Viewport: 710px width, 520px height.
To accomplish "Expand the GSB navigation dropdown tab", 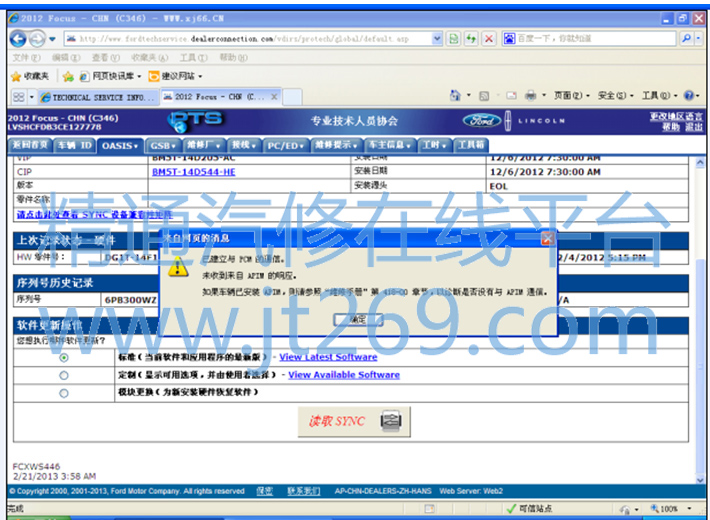I will click(163, 146).
